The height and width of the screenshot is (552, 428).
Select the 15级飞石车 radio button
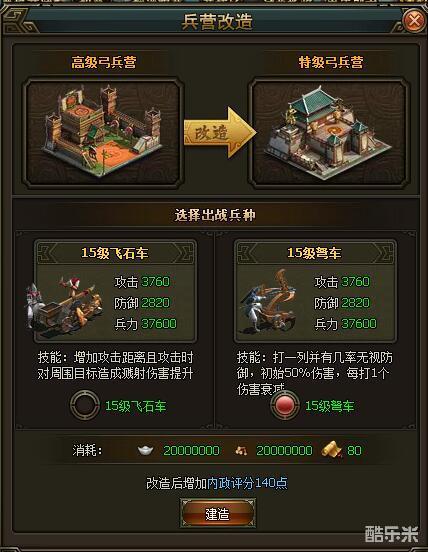pyautogui.click(x=84, y=405)
